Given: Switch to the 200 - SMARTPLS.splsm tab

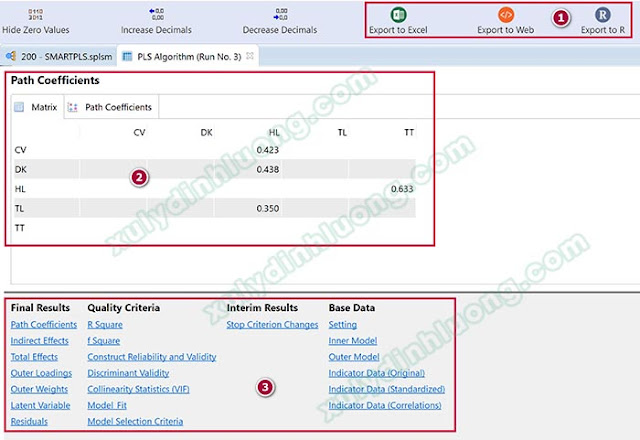Looking at the screenshot, I should click(x=59, y=56).
